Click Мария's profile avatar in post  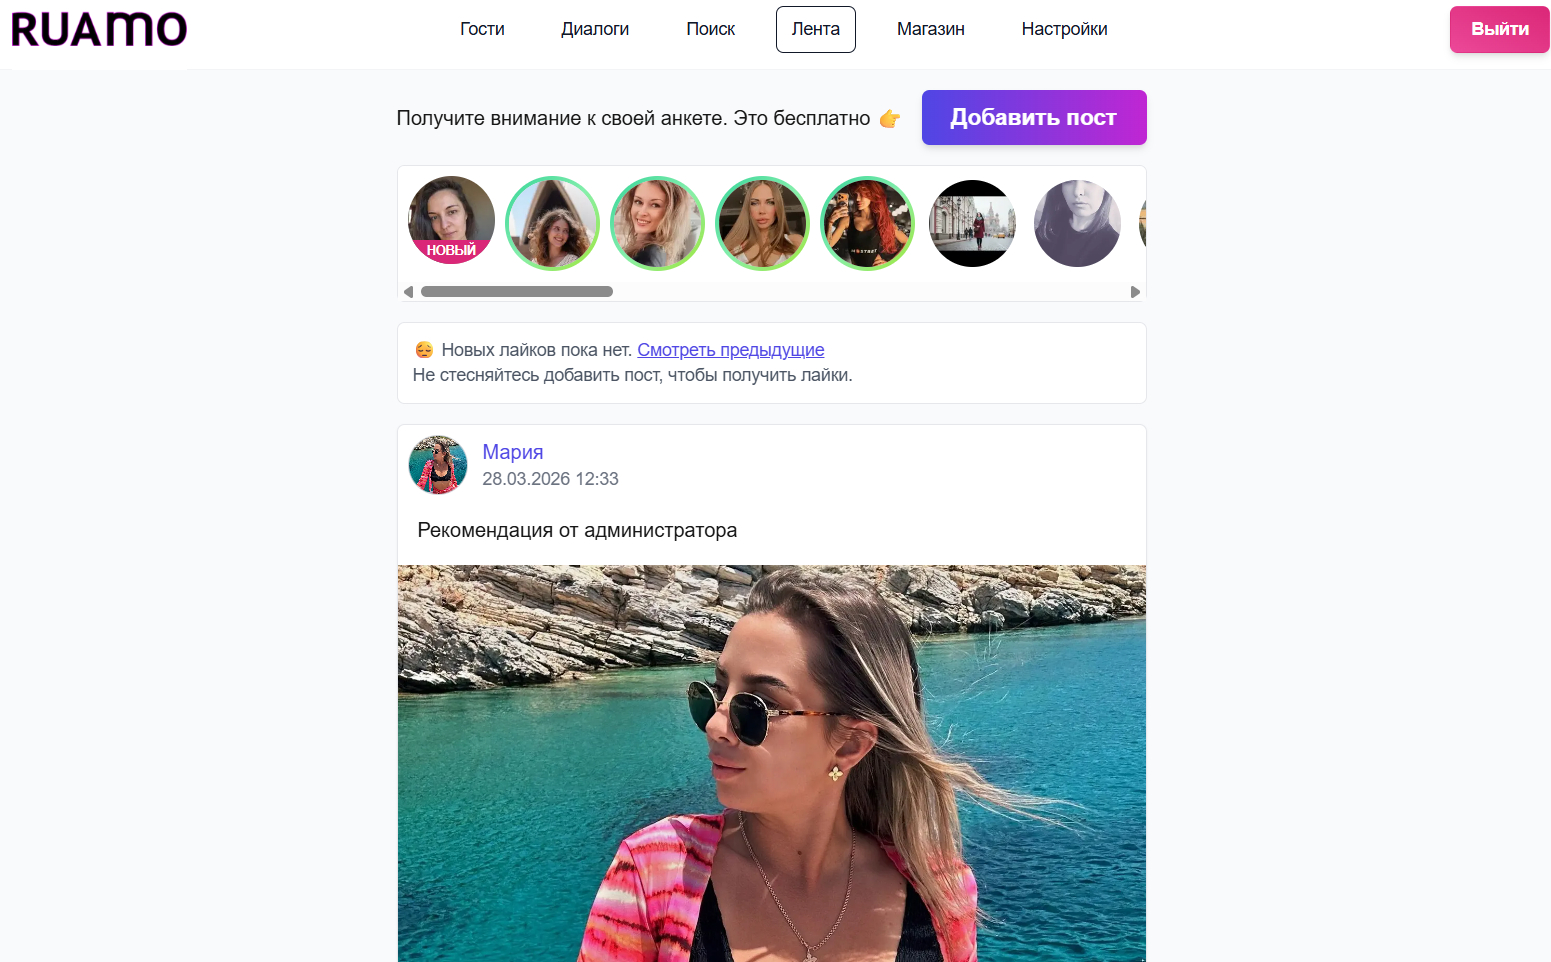[438, 465]
